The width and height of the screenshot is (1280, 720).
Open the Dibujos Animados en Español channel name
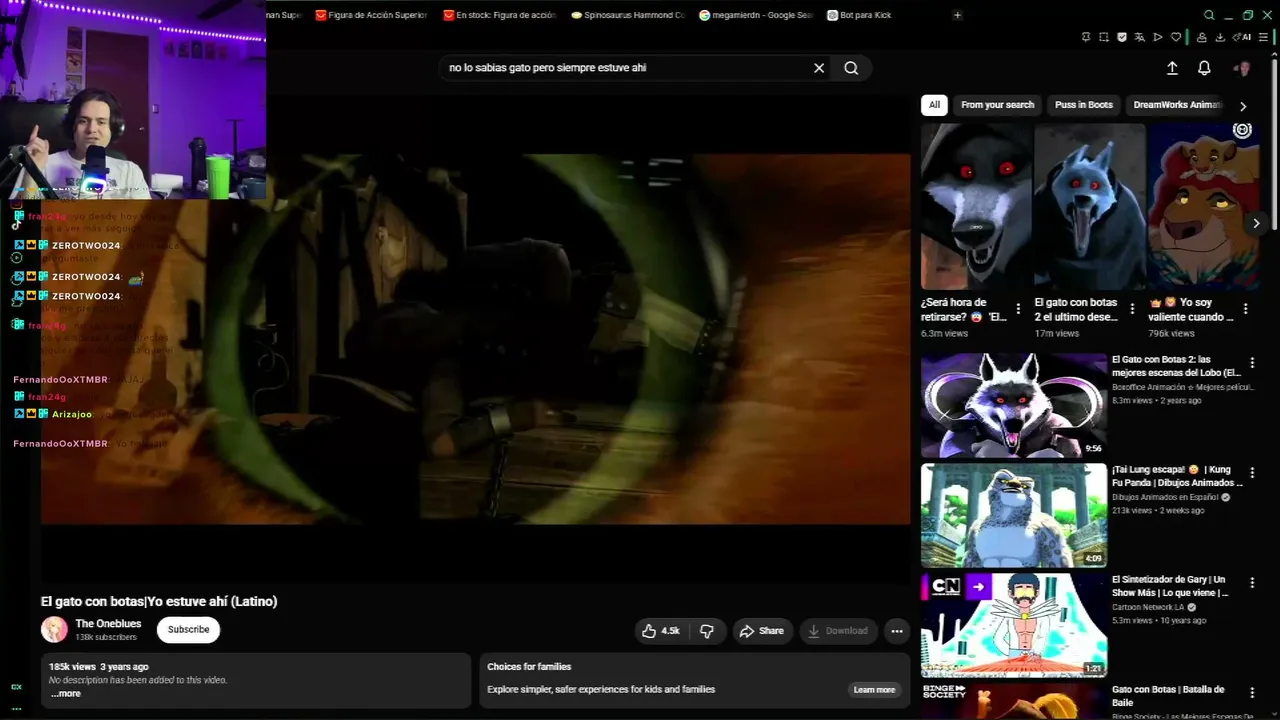[1165, 497]
